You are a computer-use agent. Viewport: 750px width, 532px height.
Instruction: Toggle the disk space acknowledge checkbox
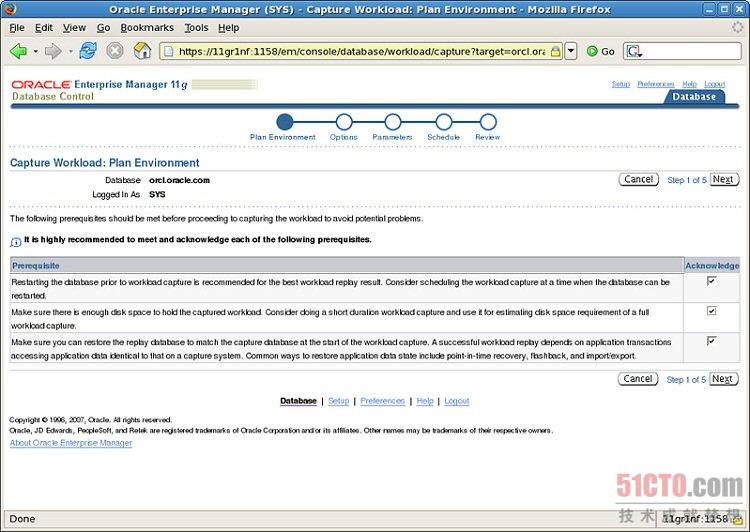(x=711, y=311)
